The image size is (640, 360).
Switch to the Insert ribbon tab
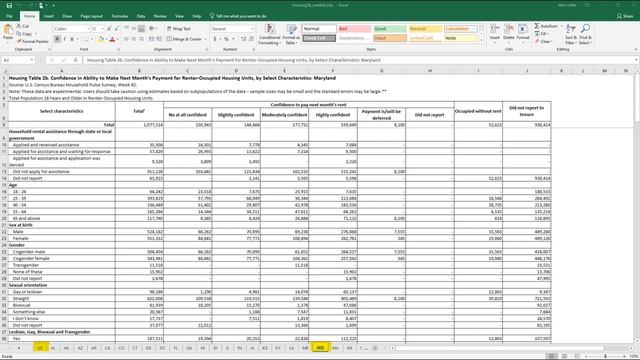(x=49, y=16)
